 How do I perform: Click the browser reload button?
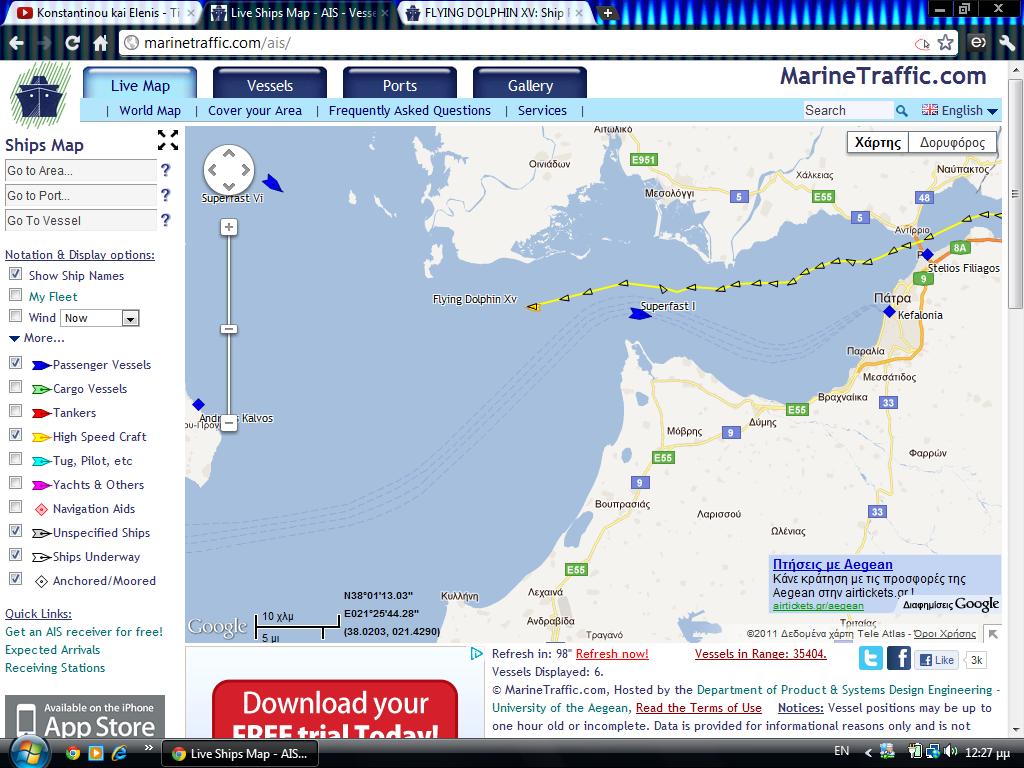coord(72,43)
